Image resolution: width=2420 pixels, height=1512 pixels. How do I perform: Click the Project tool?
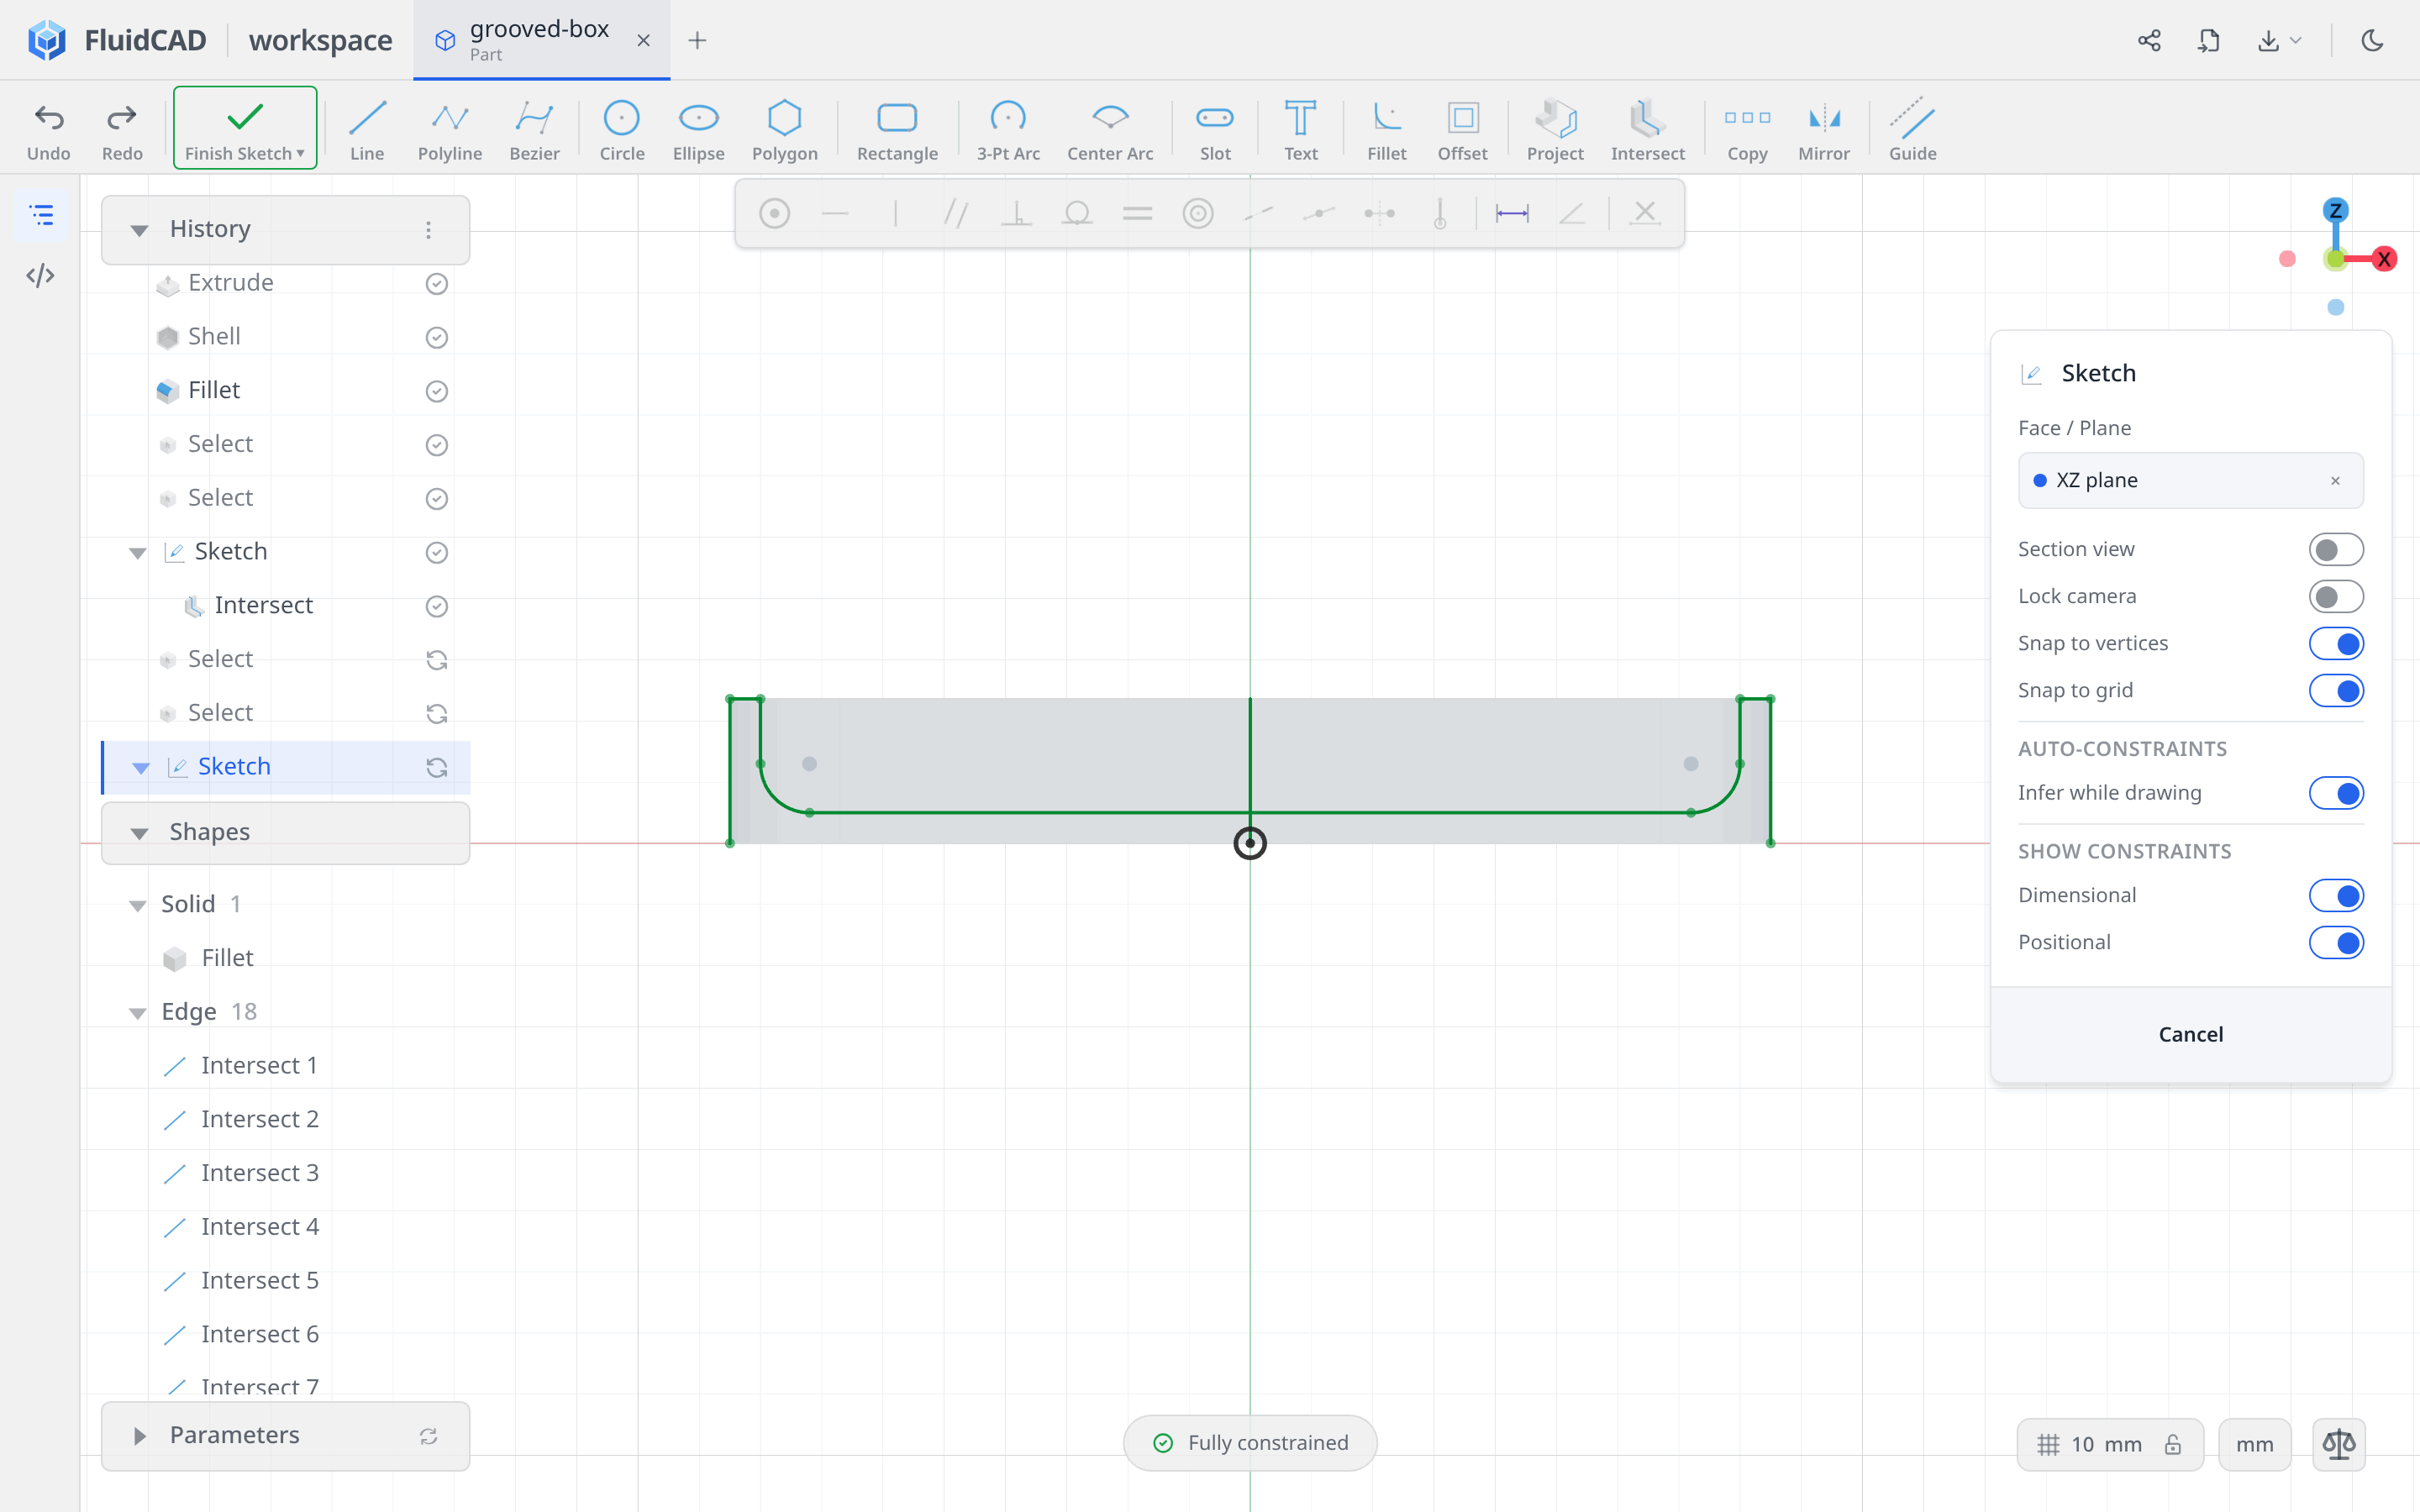tap(1555, 130)
